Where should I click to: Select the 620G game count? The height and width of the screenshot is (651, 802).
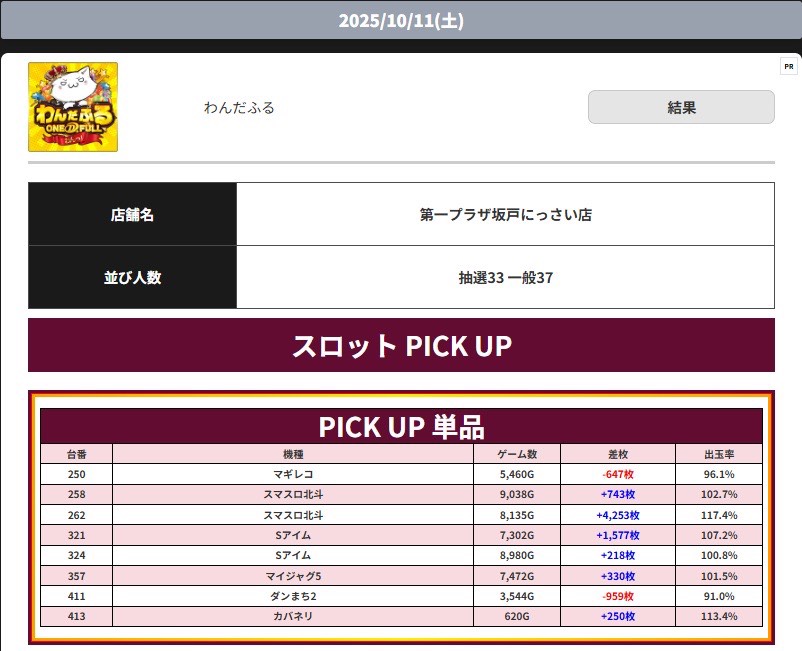[517, 616]
